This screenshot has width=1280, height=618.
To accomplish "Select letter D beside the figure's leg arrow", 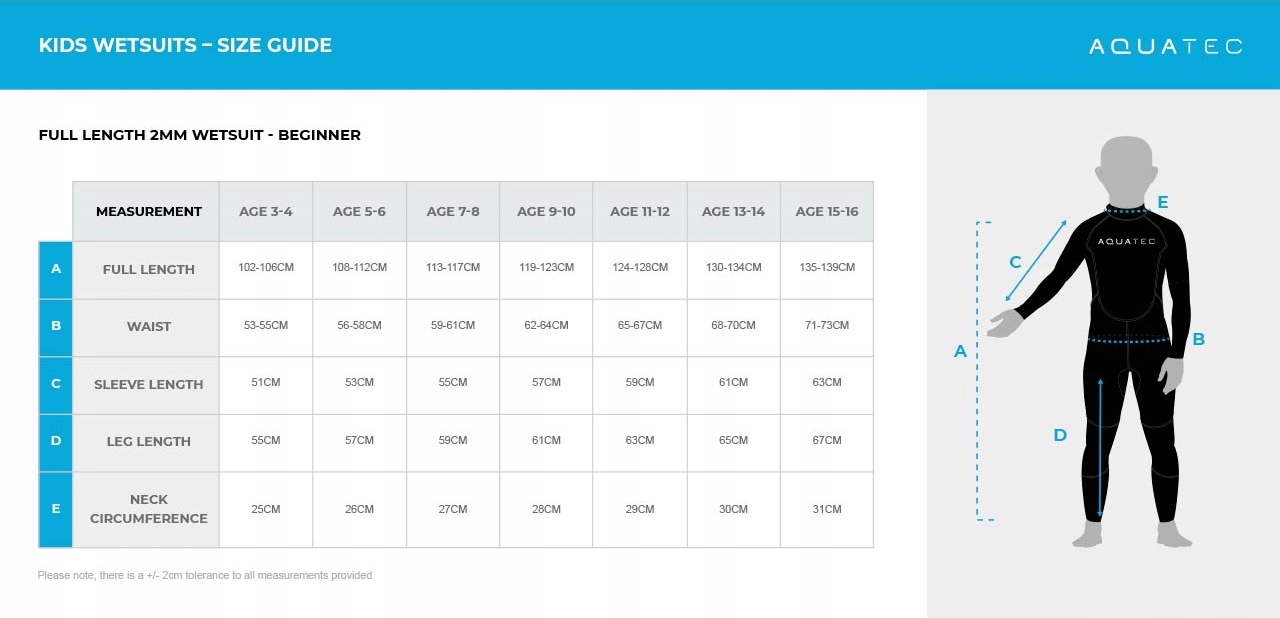I will 1060,435.
